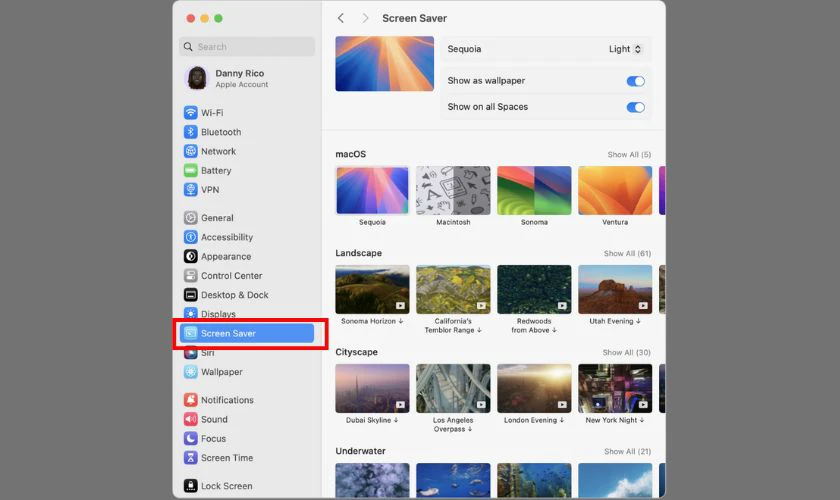Click Show All (30) for Cityscape

point(626,353)
